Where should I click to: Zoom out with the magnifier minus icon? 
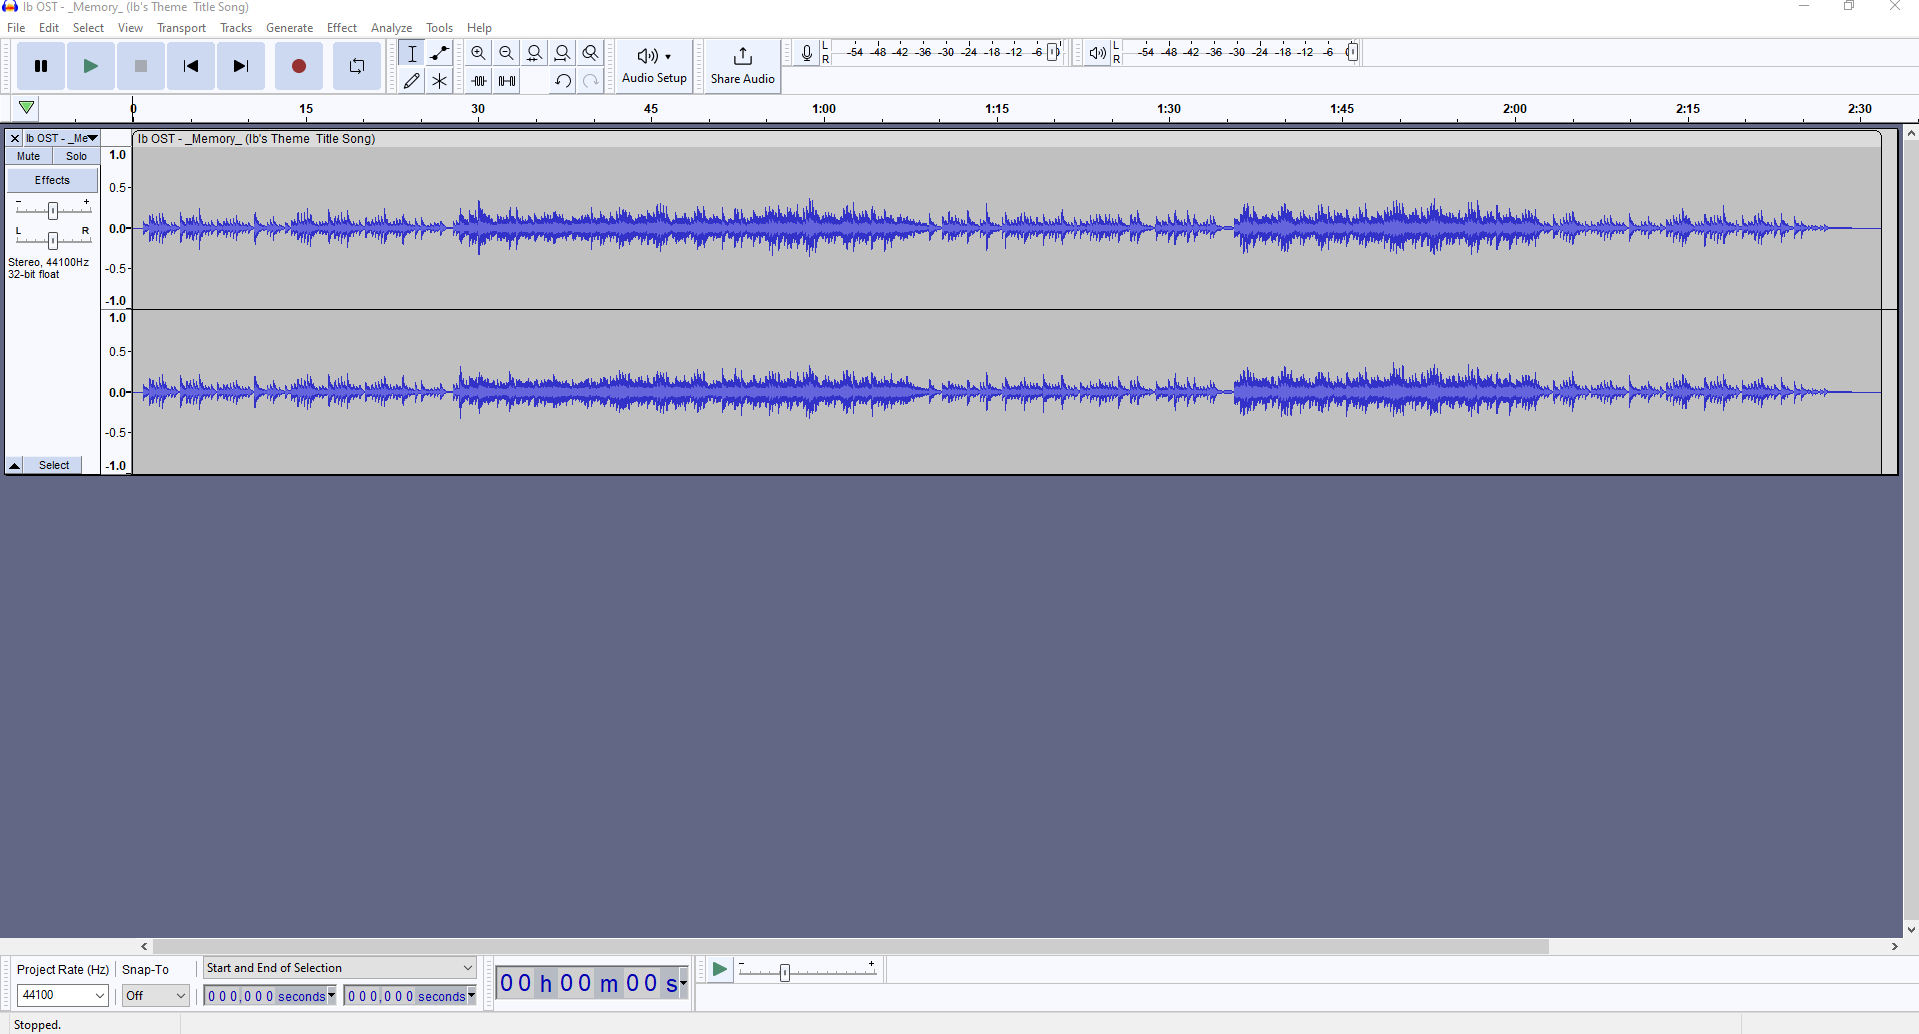click(x=507, y=53)
